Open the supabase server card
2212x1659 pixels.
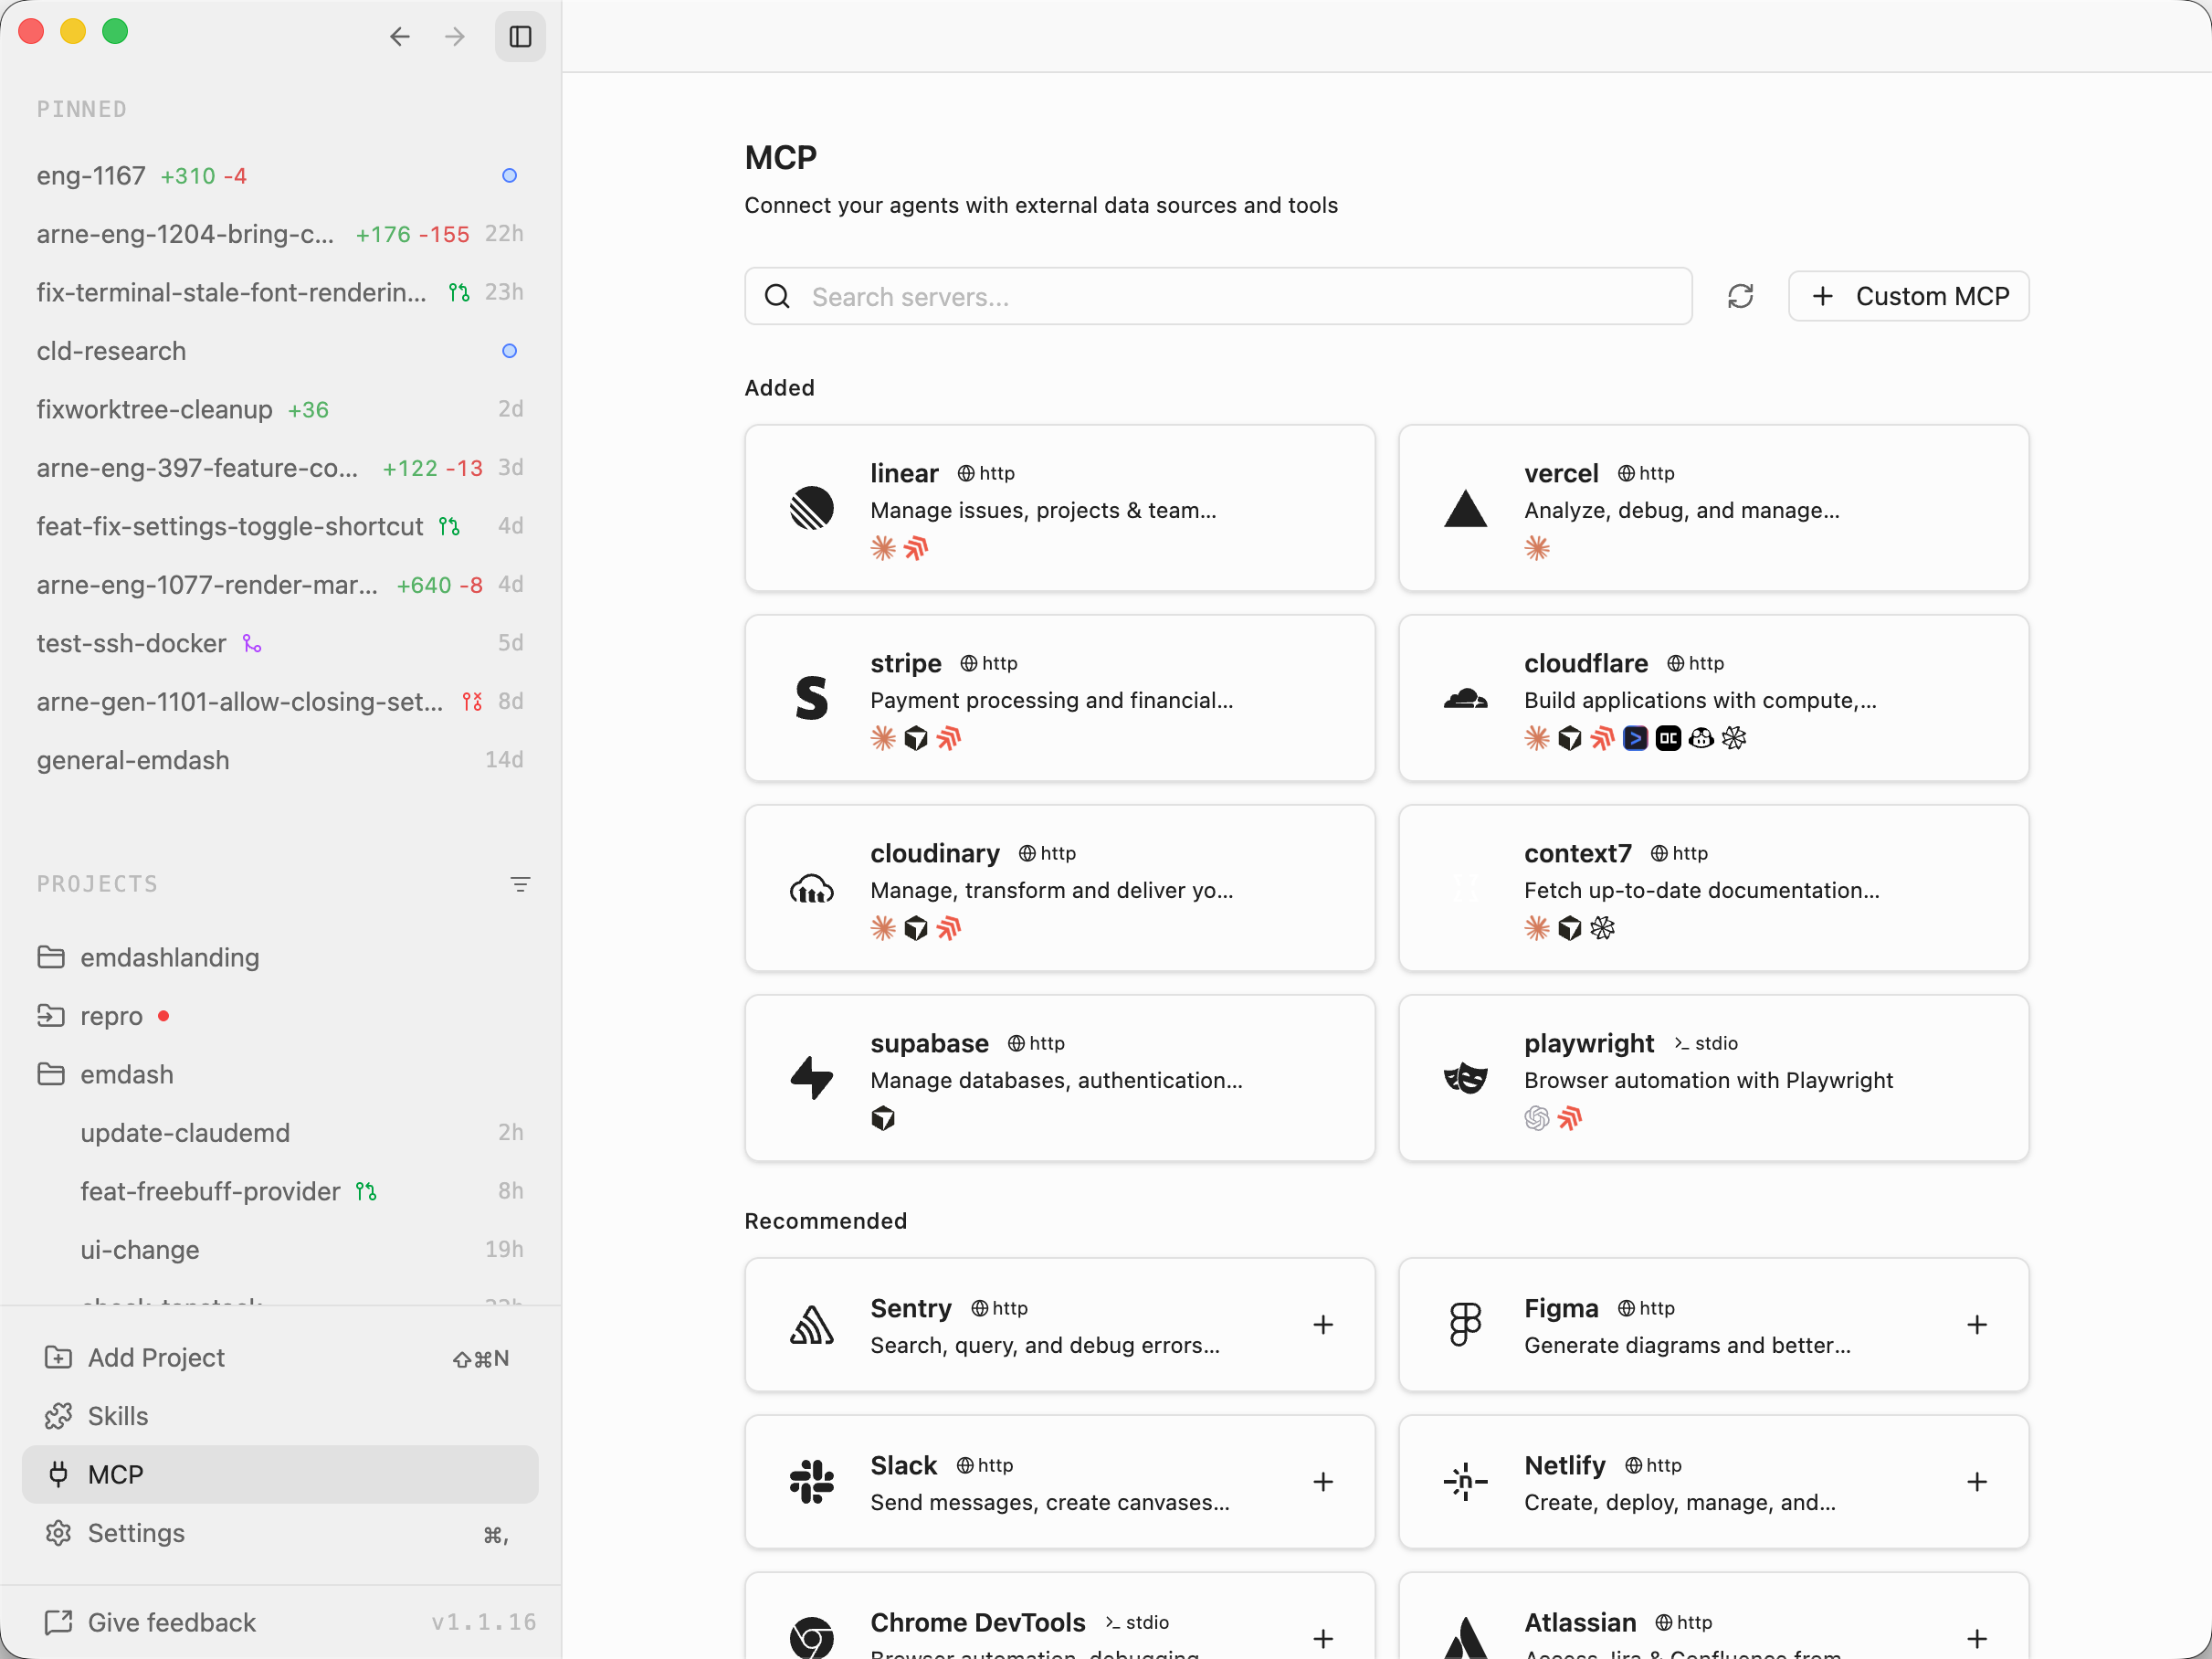tap(1060, 1078)
